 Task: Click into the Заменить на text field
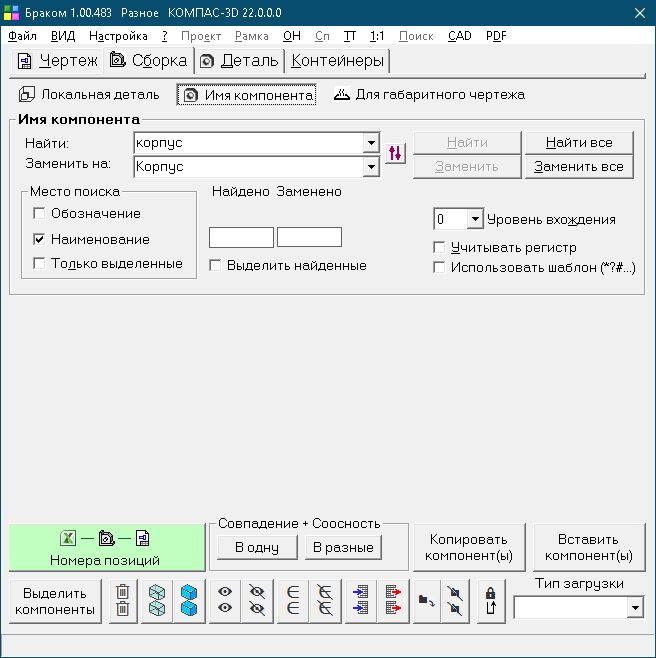248,167
